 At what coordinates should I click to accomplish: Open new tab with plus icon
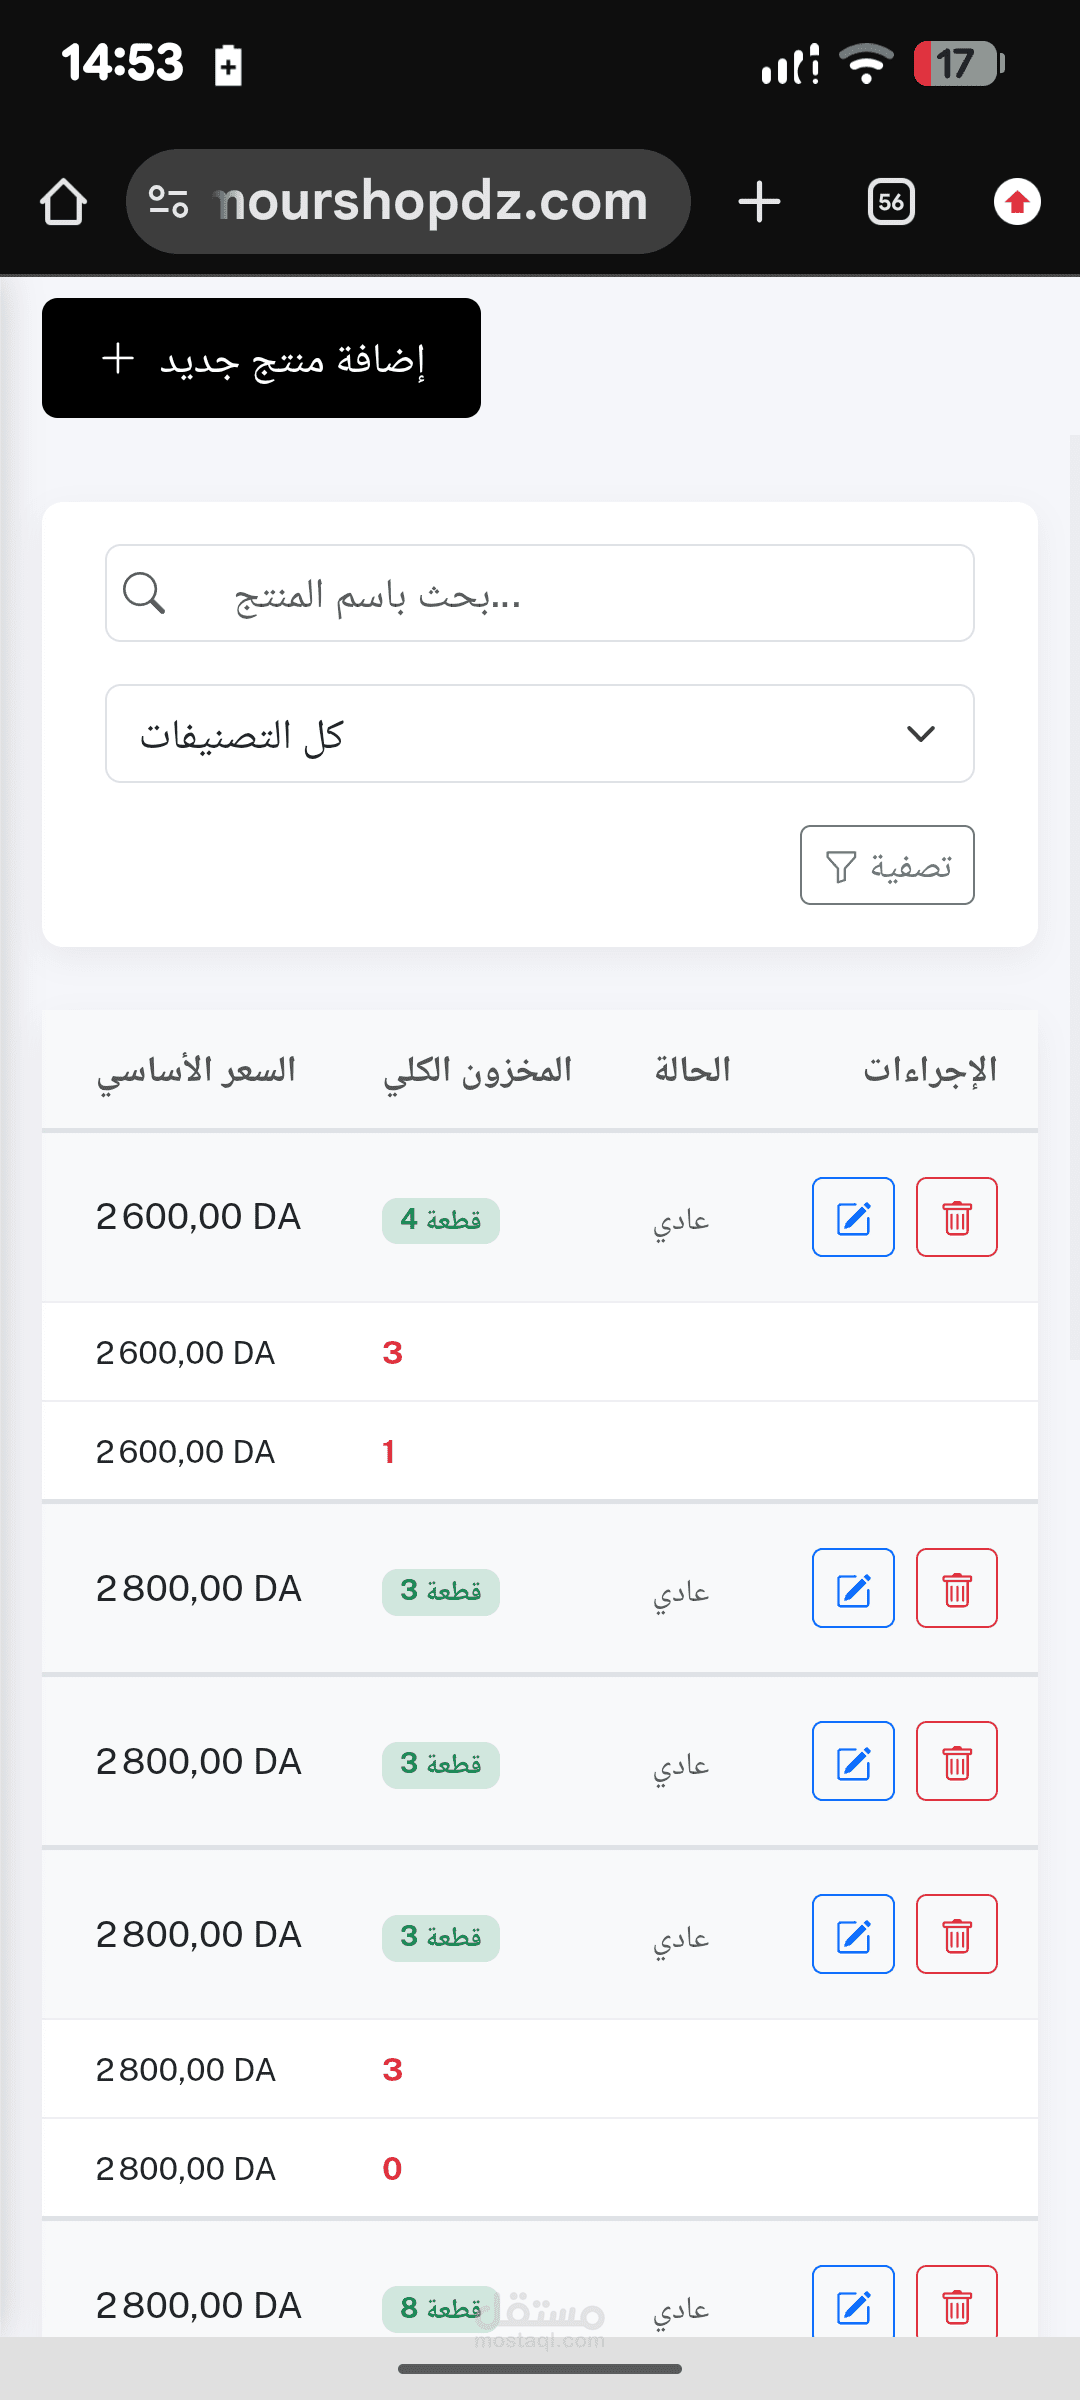point(759,202)
